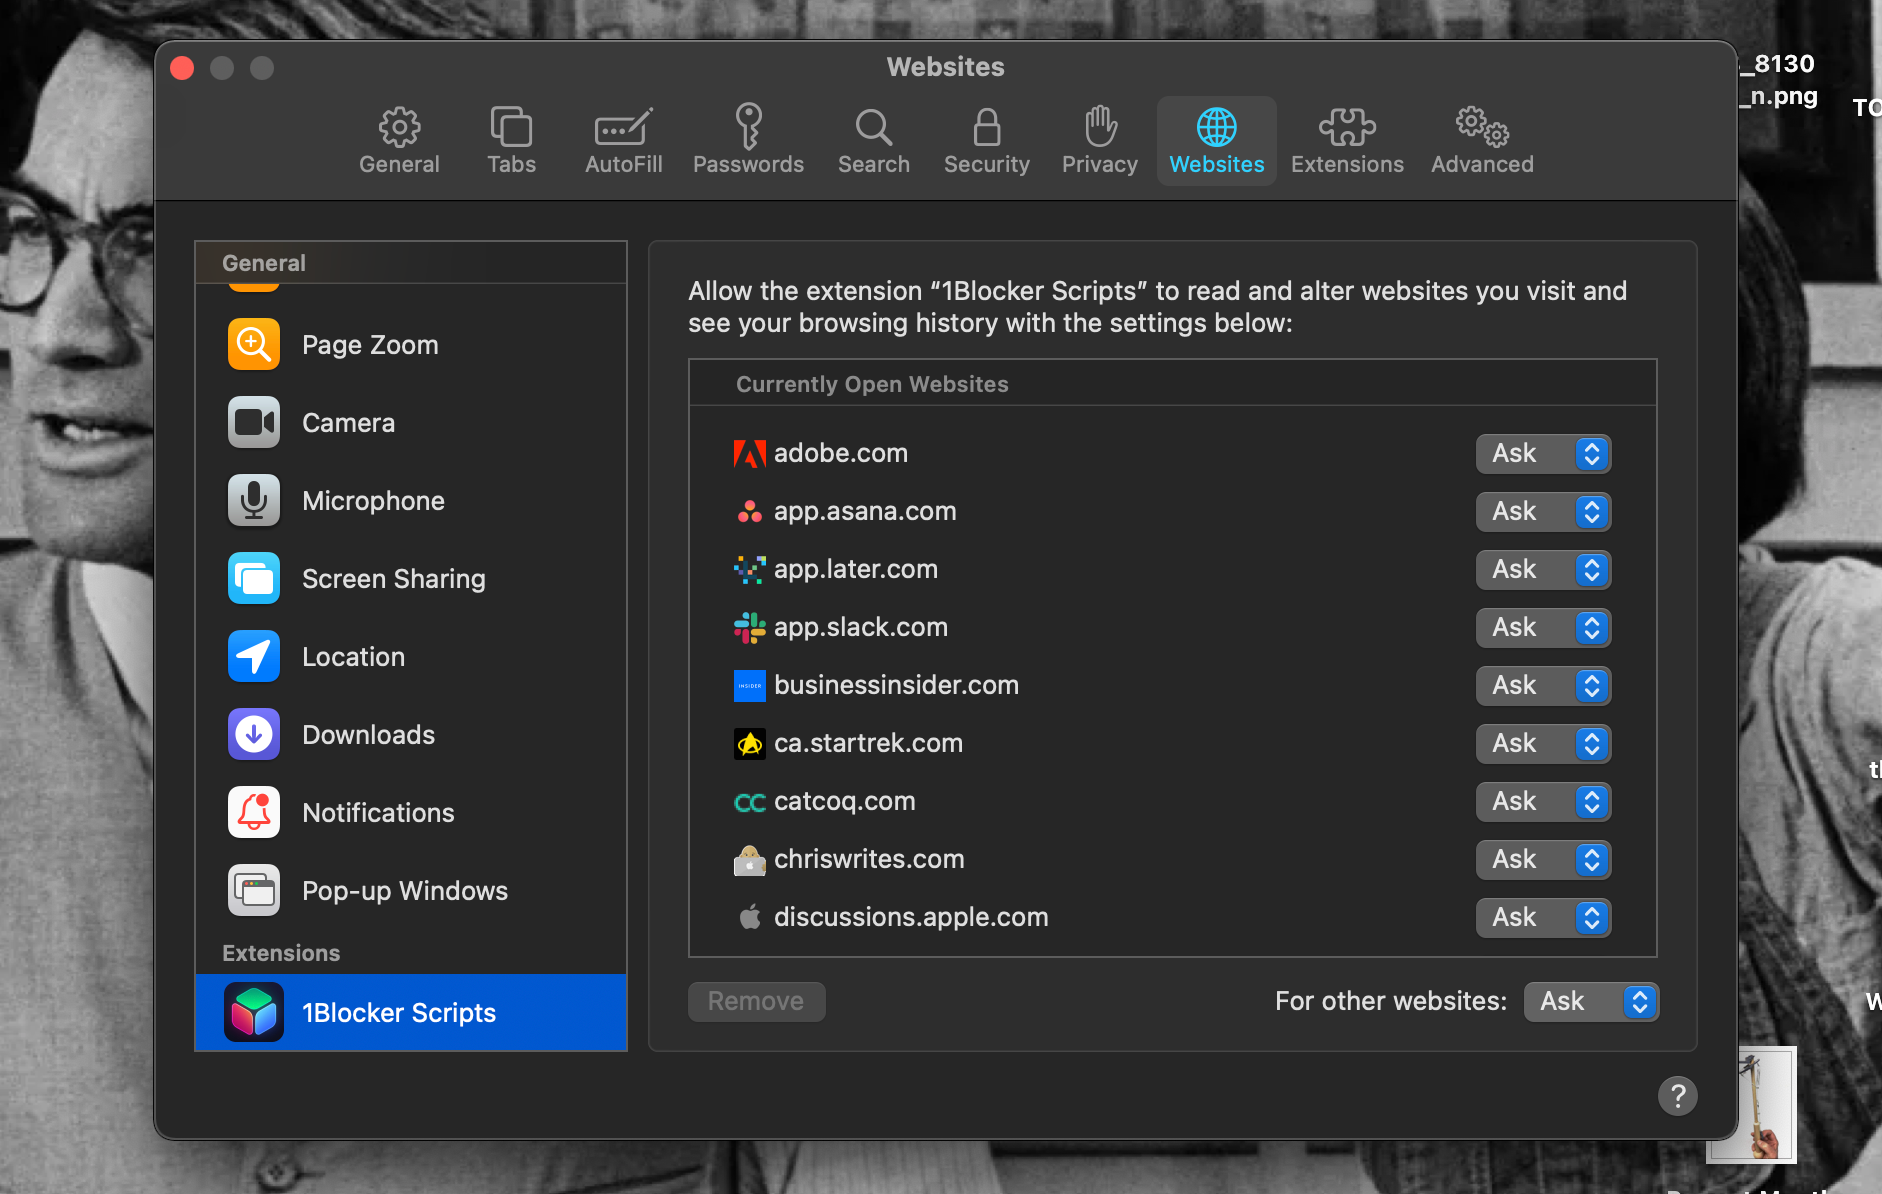Go to the Passwords preferences tab

pos(748,141)
